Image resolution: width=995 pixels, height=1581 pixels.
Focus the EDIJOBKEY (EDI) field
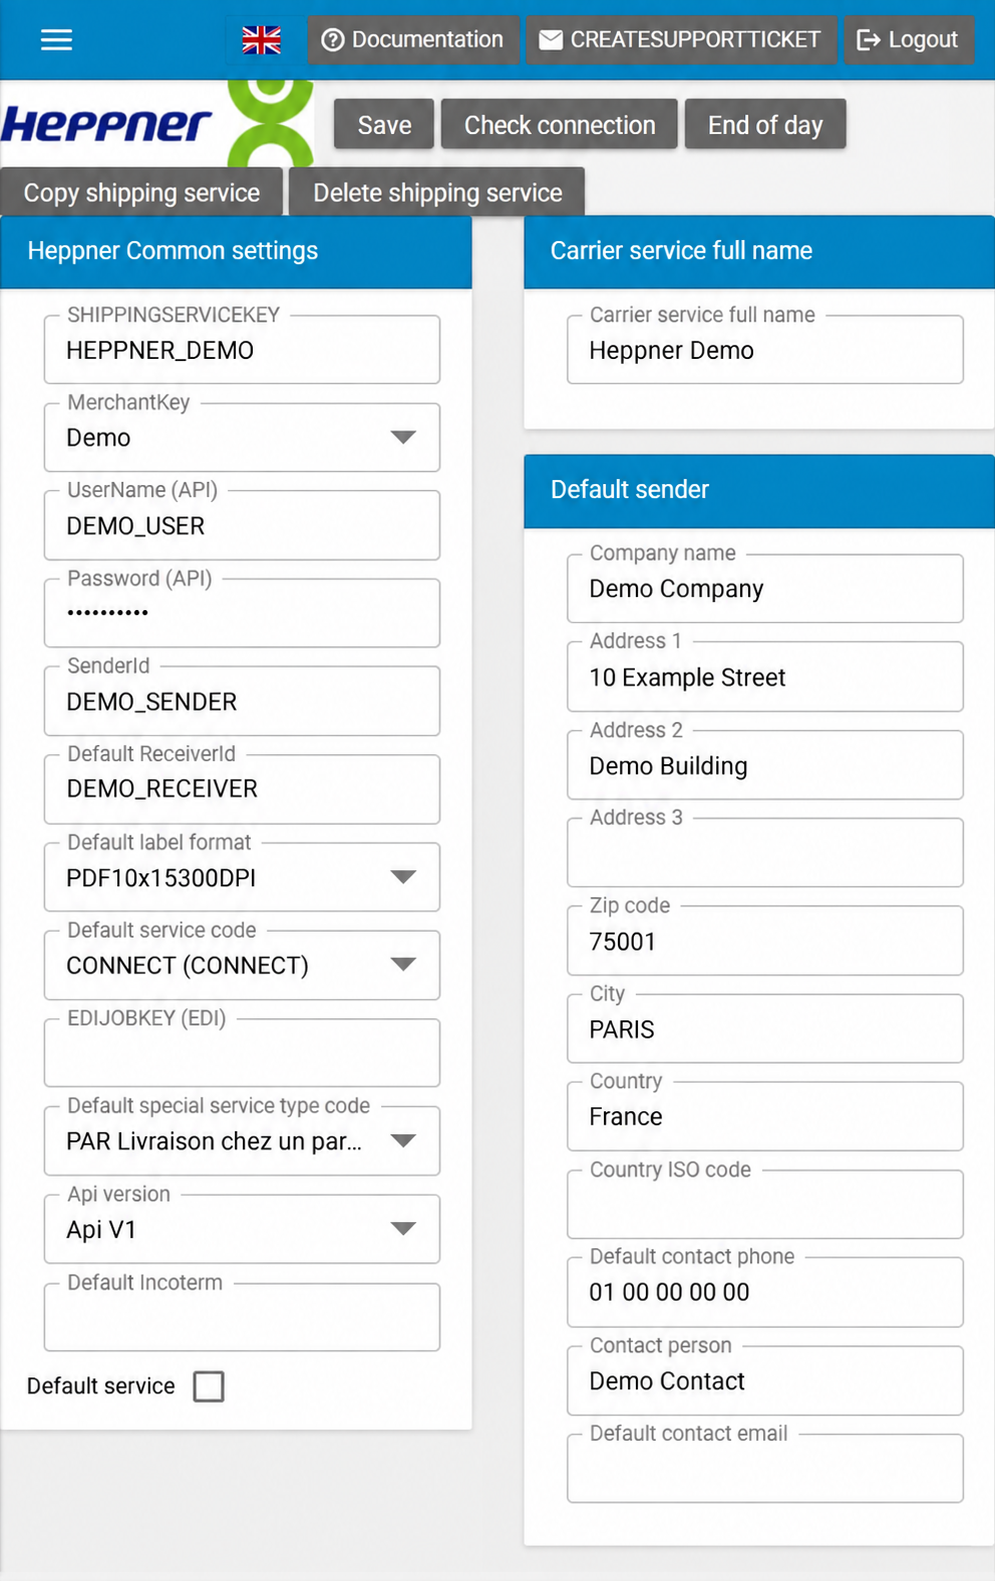coord(242,1053)
